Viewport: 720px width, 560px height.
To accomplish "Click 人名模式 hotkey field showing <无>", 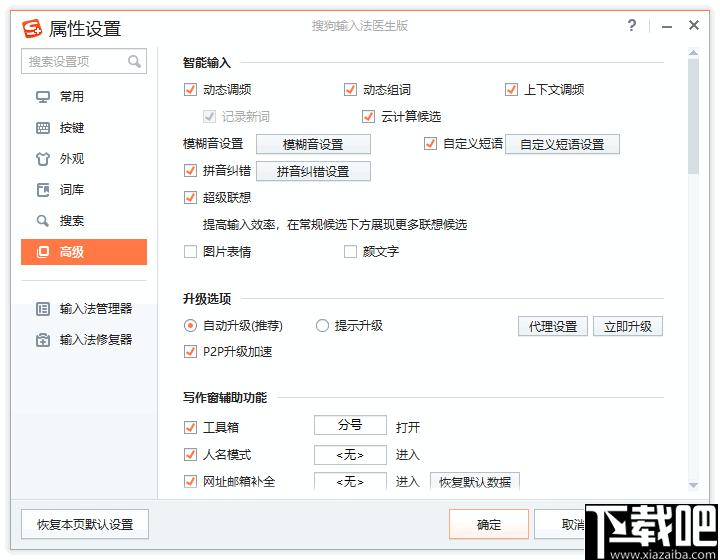I will coord(350,455).
